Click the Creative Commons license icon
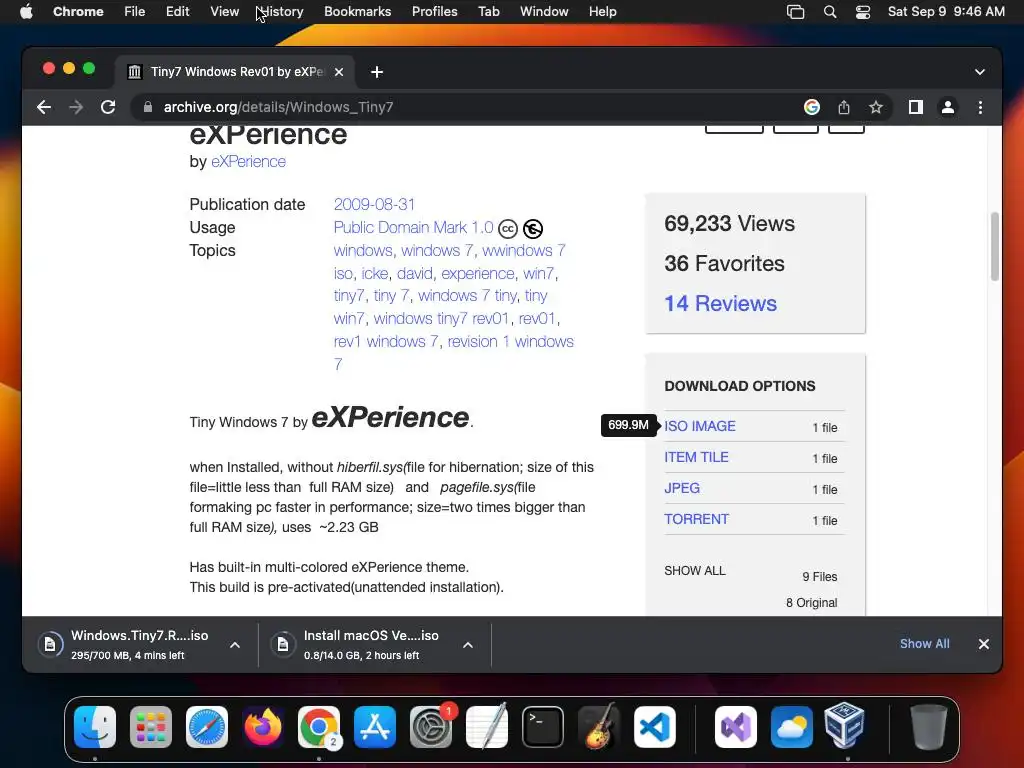The width and height of the screenshot is (1024, 768). [x=507, y=229]
